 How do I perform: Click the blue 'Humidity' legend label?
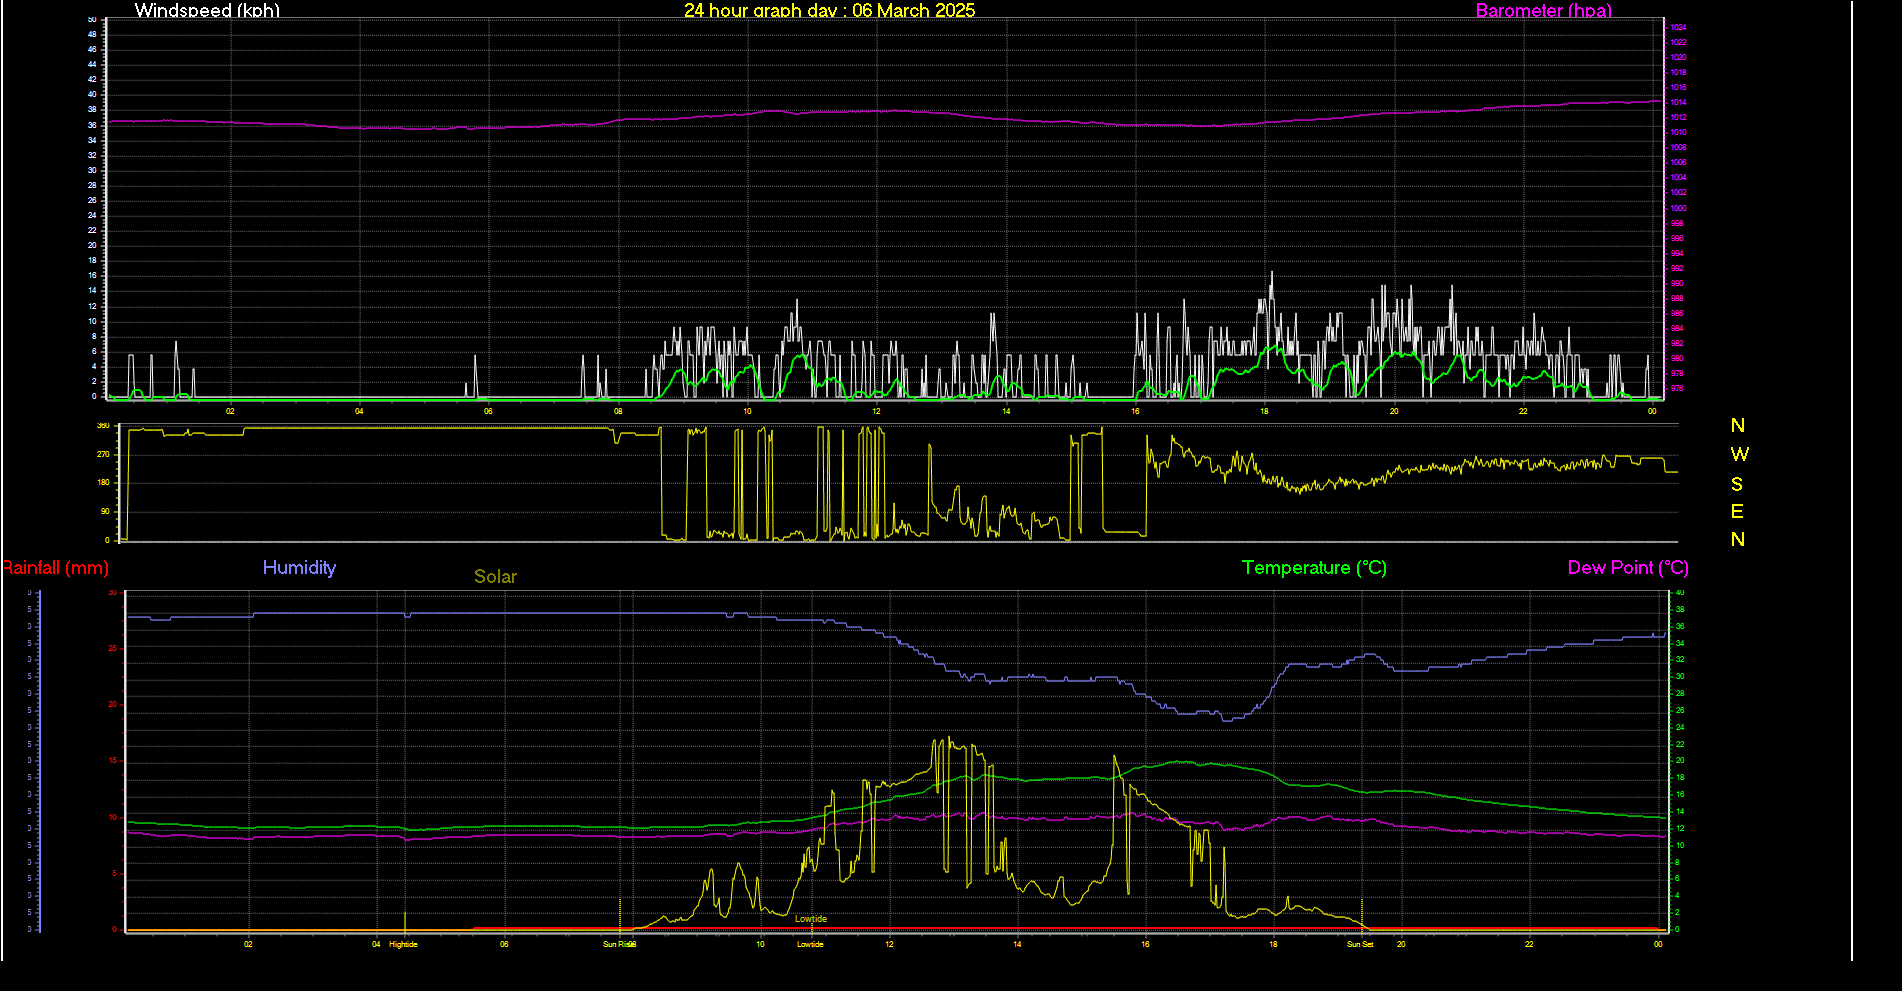(299, 567)
